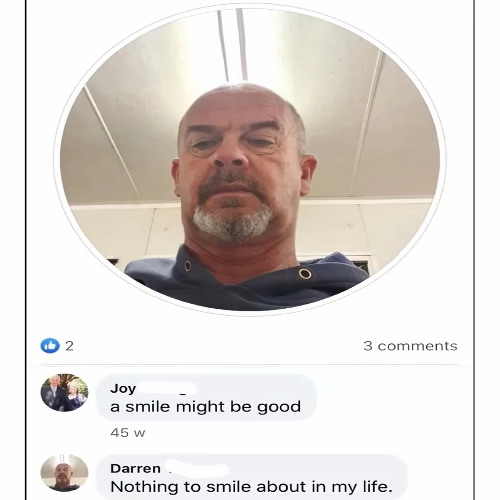Open the like count showing 2
500x500 pixels.
coord(69,346)
